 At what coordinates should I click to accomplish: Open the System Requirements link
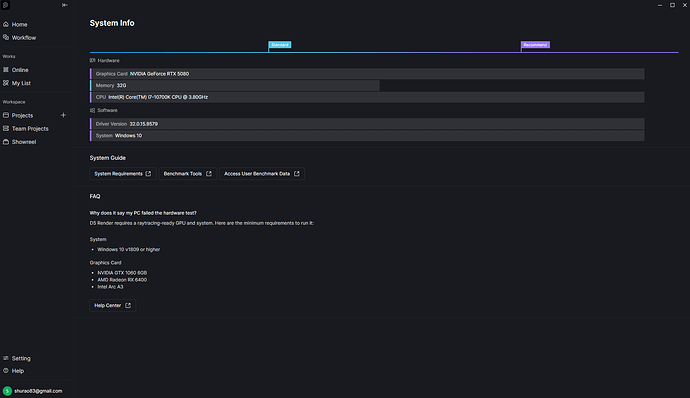[x=123, y=174]
